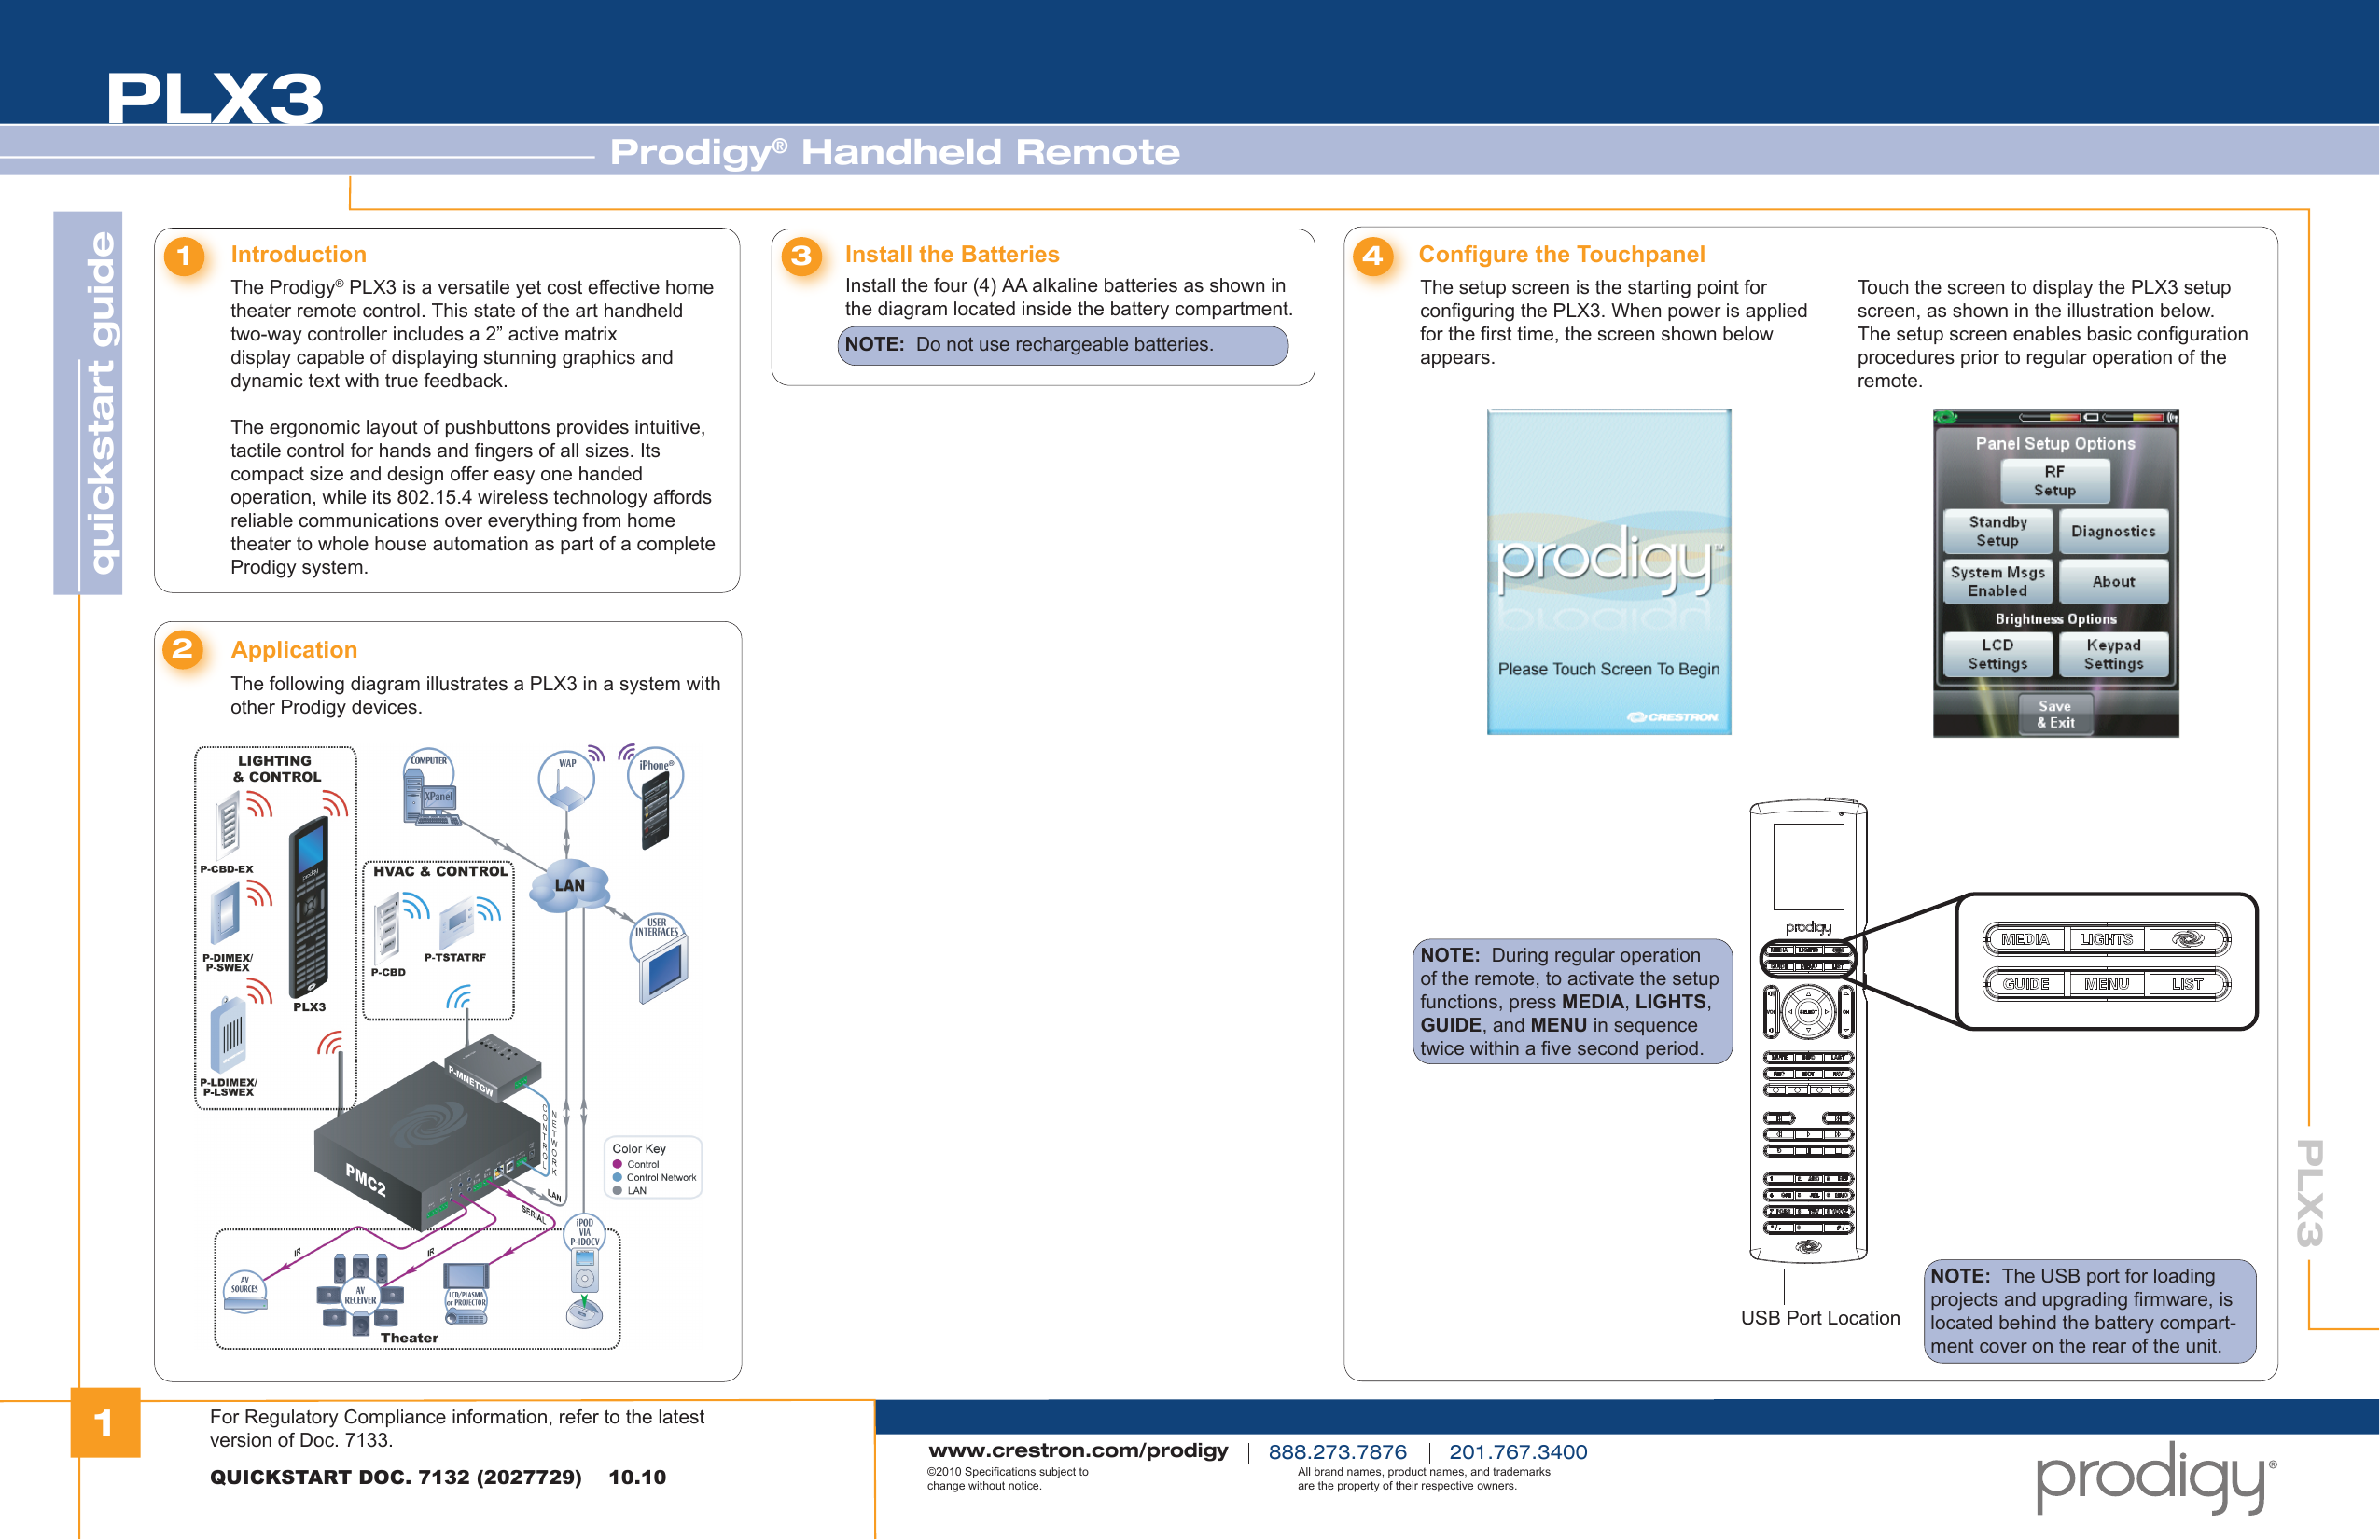Tap the About button

(x=2113, y=581)
